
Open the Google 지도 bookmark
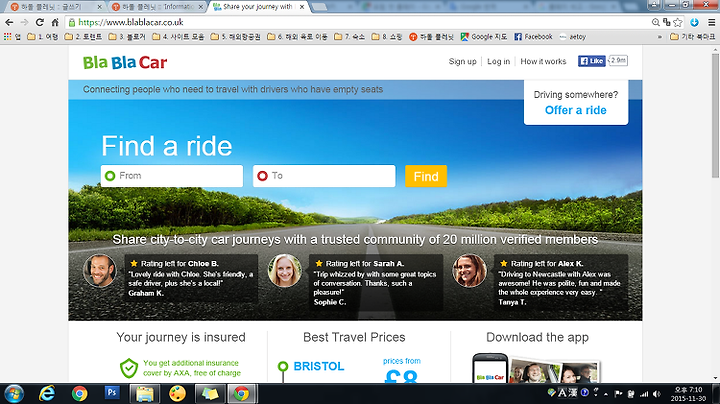click(x=484, y=37)
